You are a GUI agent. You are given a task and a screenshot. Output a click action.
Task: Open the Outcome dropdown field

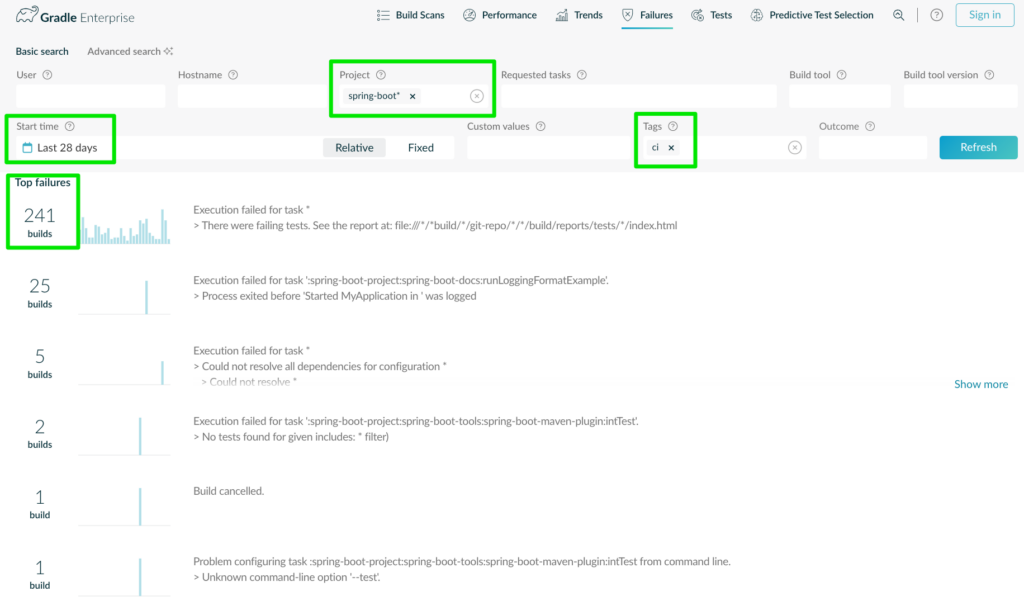[x=873, y=148]
